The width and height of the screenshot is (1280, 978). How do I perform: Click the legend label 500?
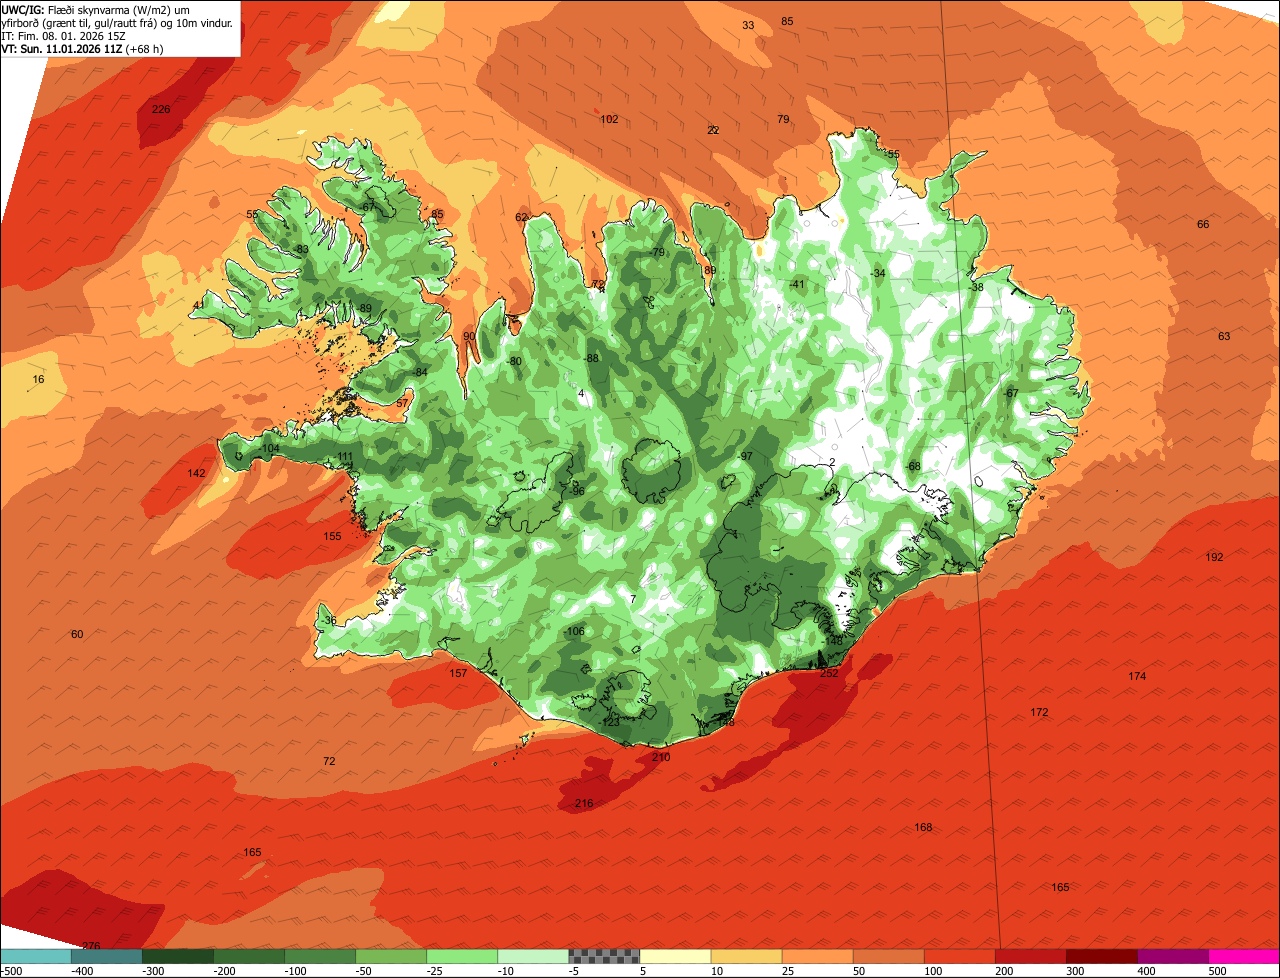pos(1217,971)
